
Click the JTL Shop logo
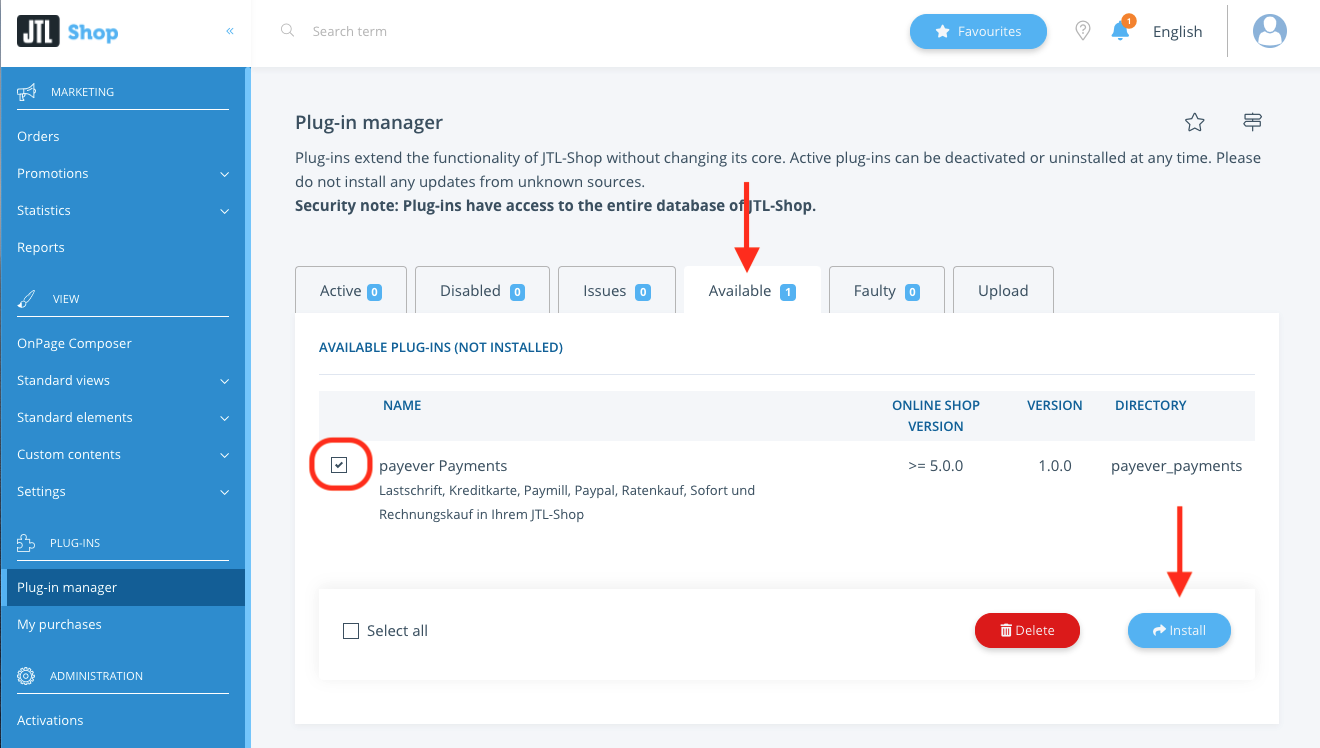coord(68,32)
